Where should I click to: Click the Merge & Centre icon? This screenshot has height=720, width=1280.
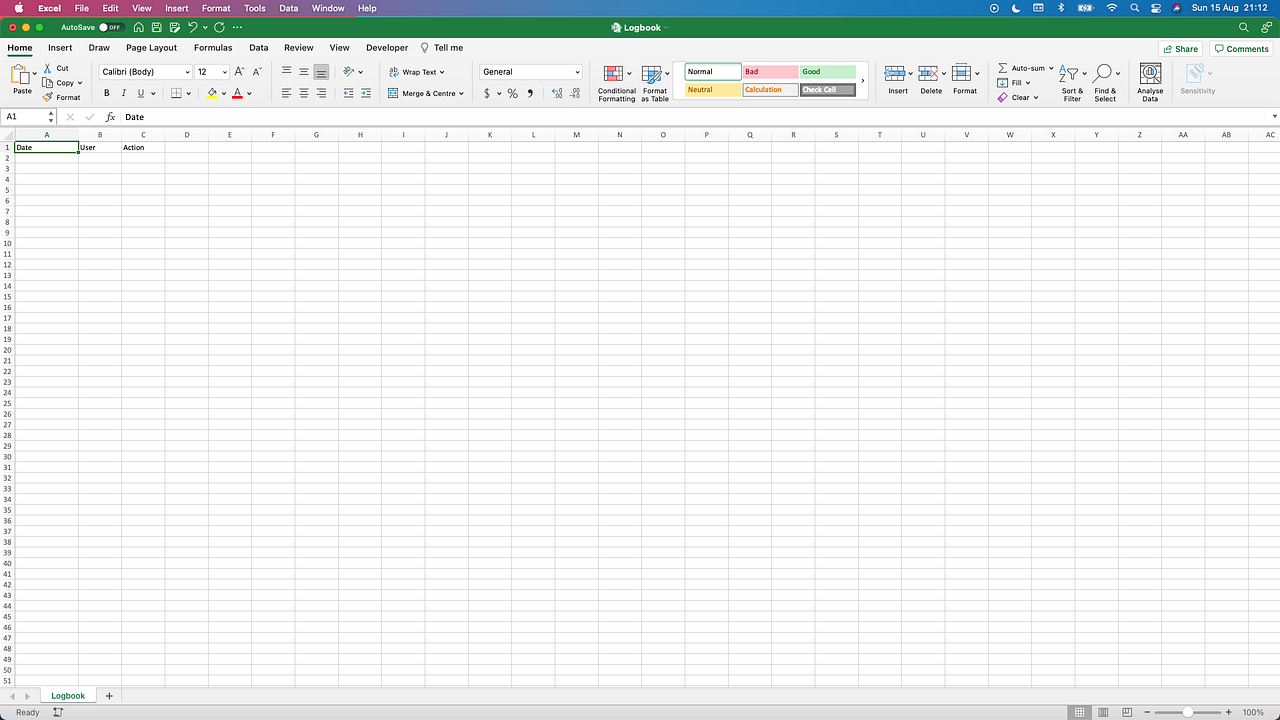(x=426, y=93)
